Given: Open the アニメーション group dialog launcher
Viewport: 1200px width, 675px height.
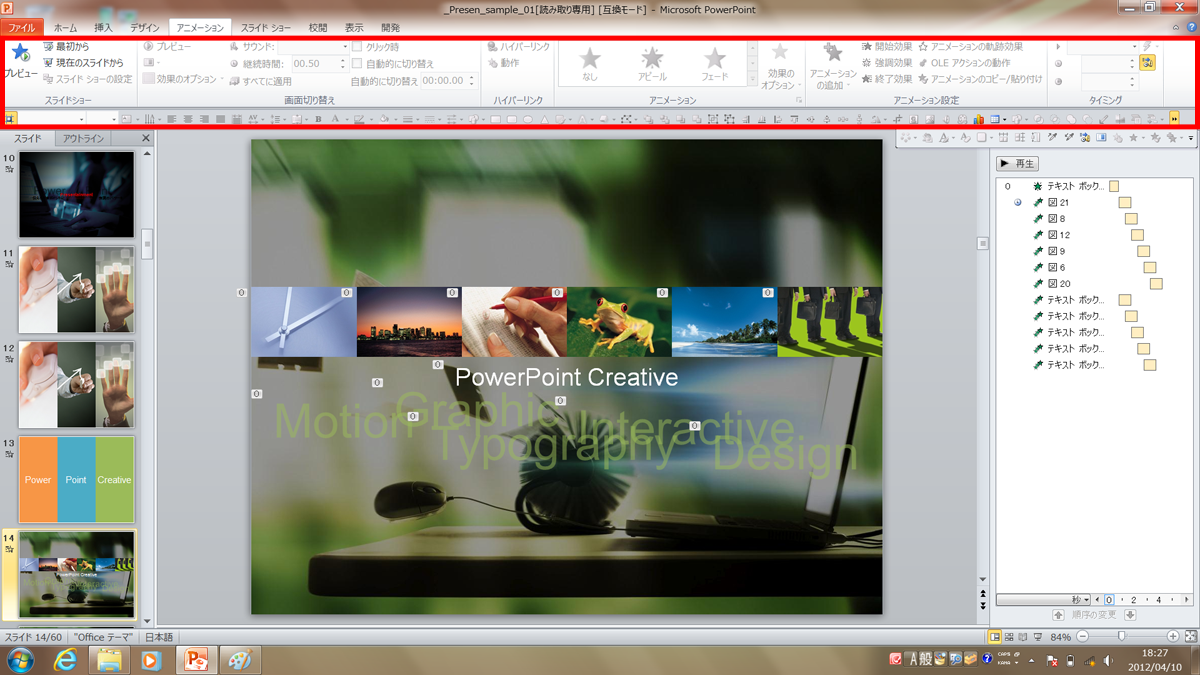Looking at the screenshot, I should pyautogui.click(x=799, y=101).
